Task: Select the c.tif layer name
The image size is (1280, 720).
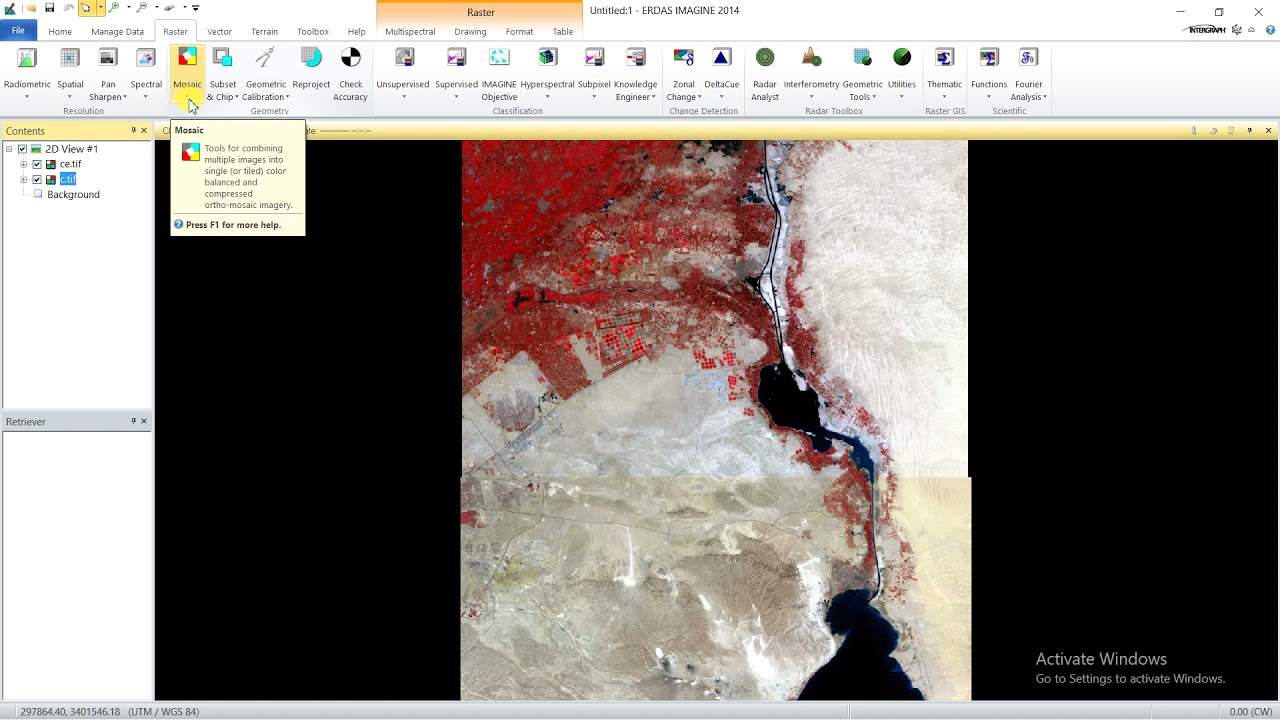Action: (x=68, y=180)
